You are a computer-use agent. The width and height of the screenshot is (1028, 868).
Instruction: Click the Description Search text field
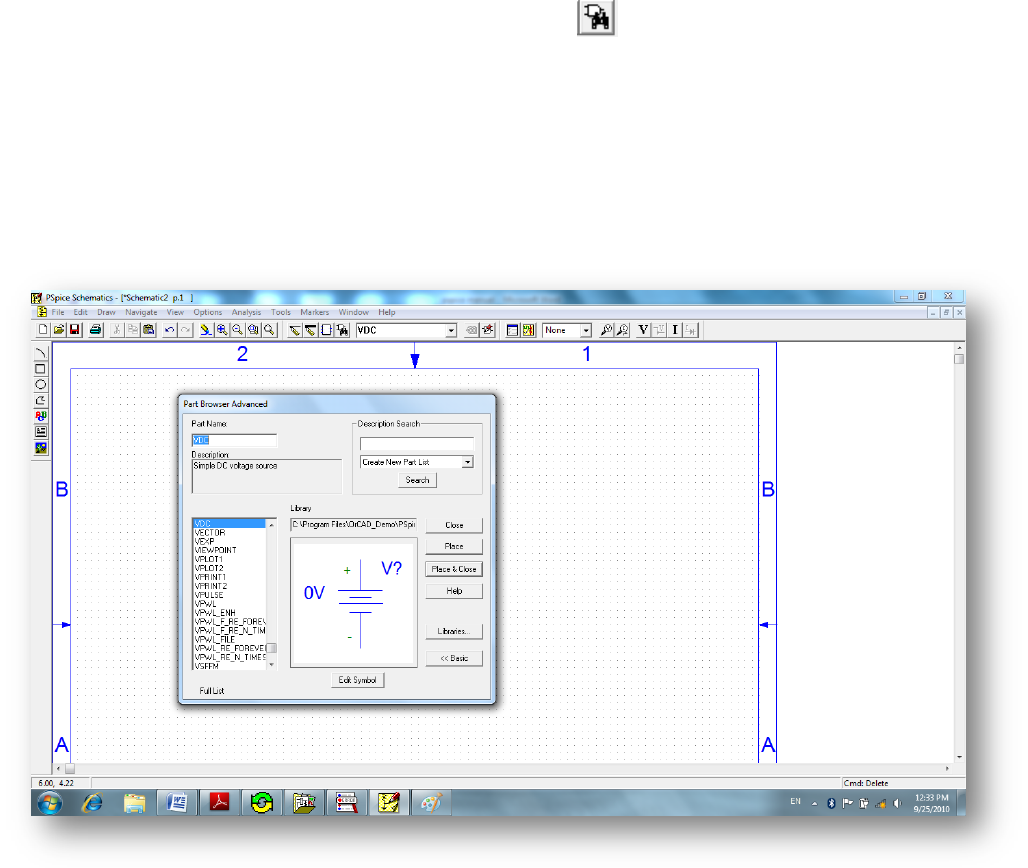tap(416, 444)
